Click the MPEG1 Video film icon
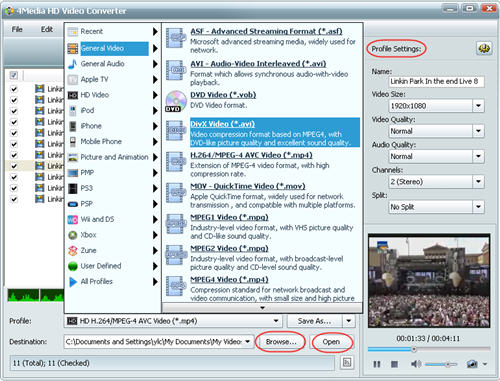This screenshot has height=381, width=500. (176, 224)
